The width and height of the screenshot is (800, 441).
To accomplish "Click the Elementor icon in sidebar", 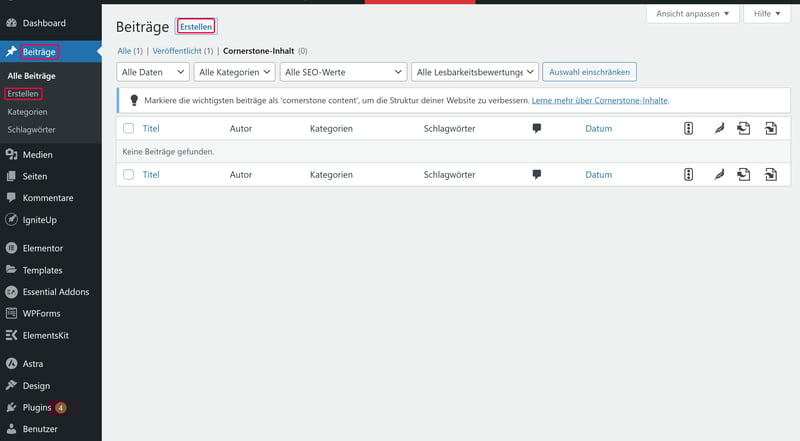I will 11,248.
